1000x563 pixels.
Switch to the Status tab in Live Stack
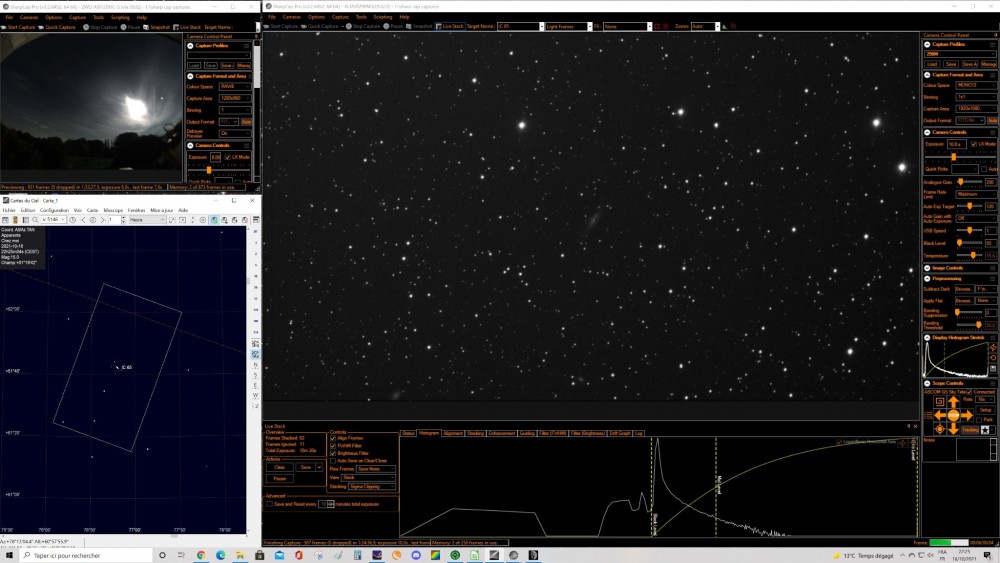pos(408,434)
